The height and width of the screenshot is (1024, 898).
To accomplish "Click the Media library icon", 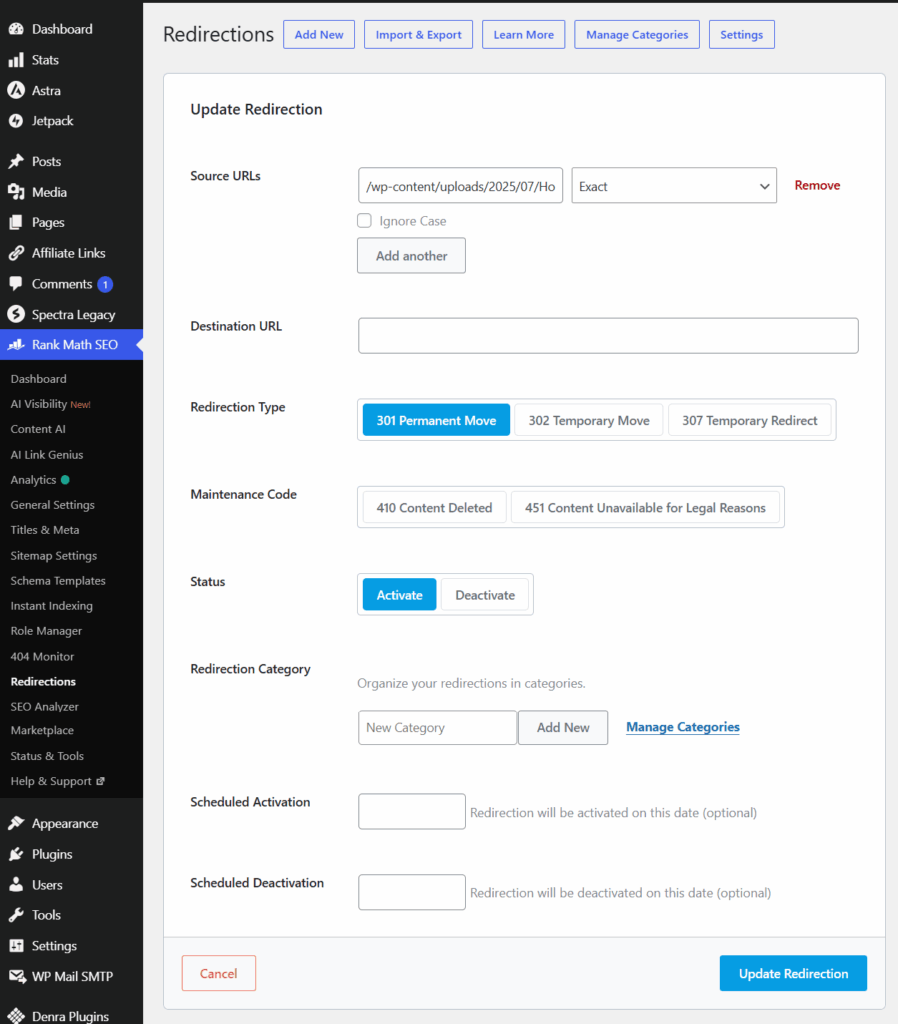I will coord(16,192).
